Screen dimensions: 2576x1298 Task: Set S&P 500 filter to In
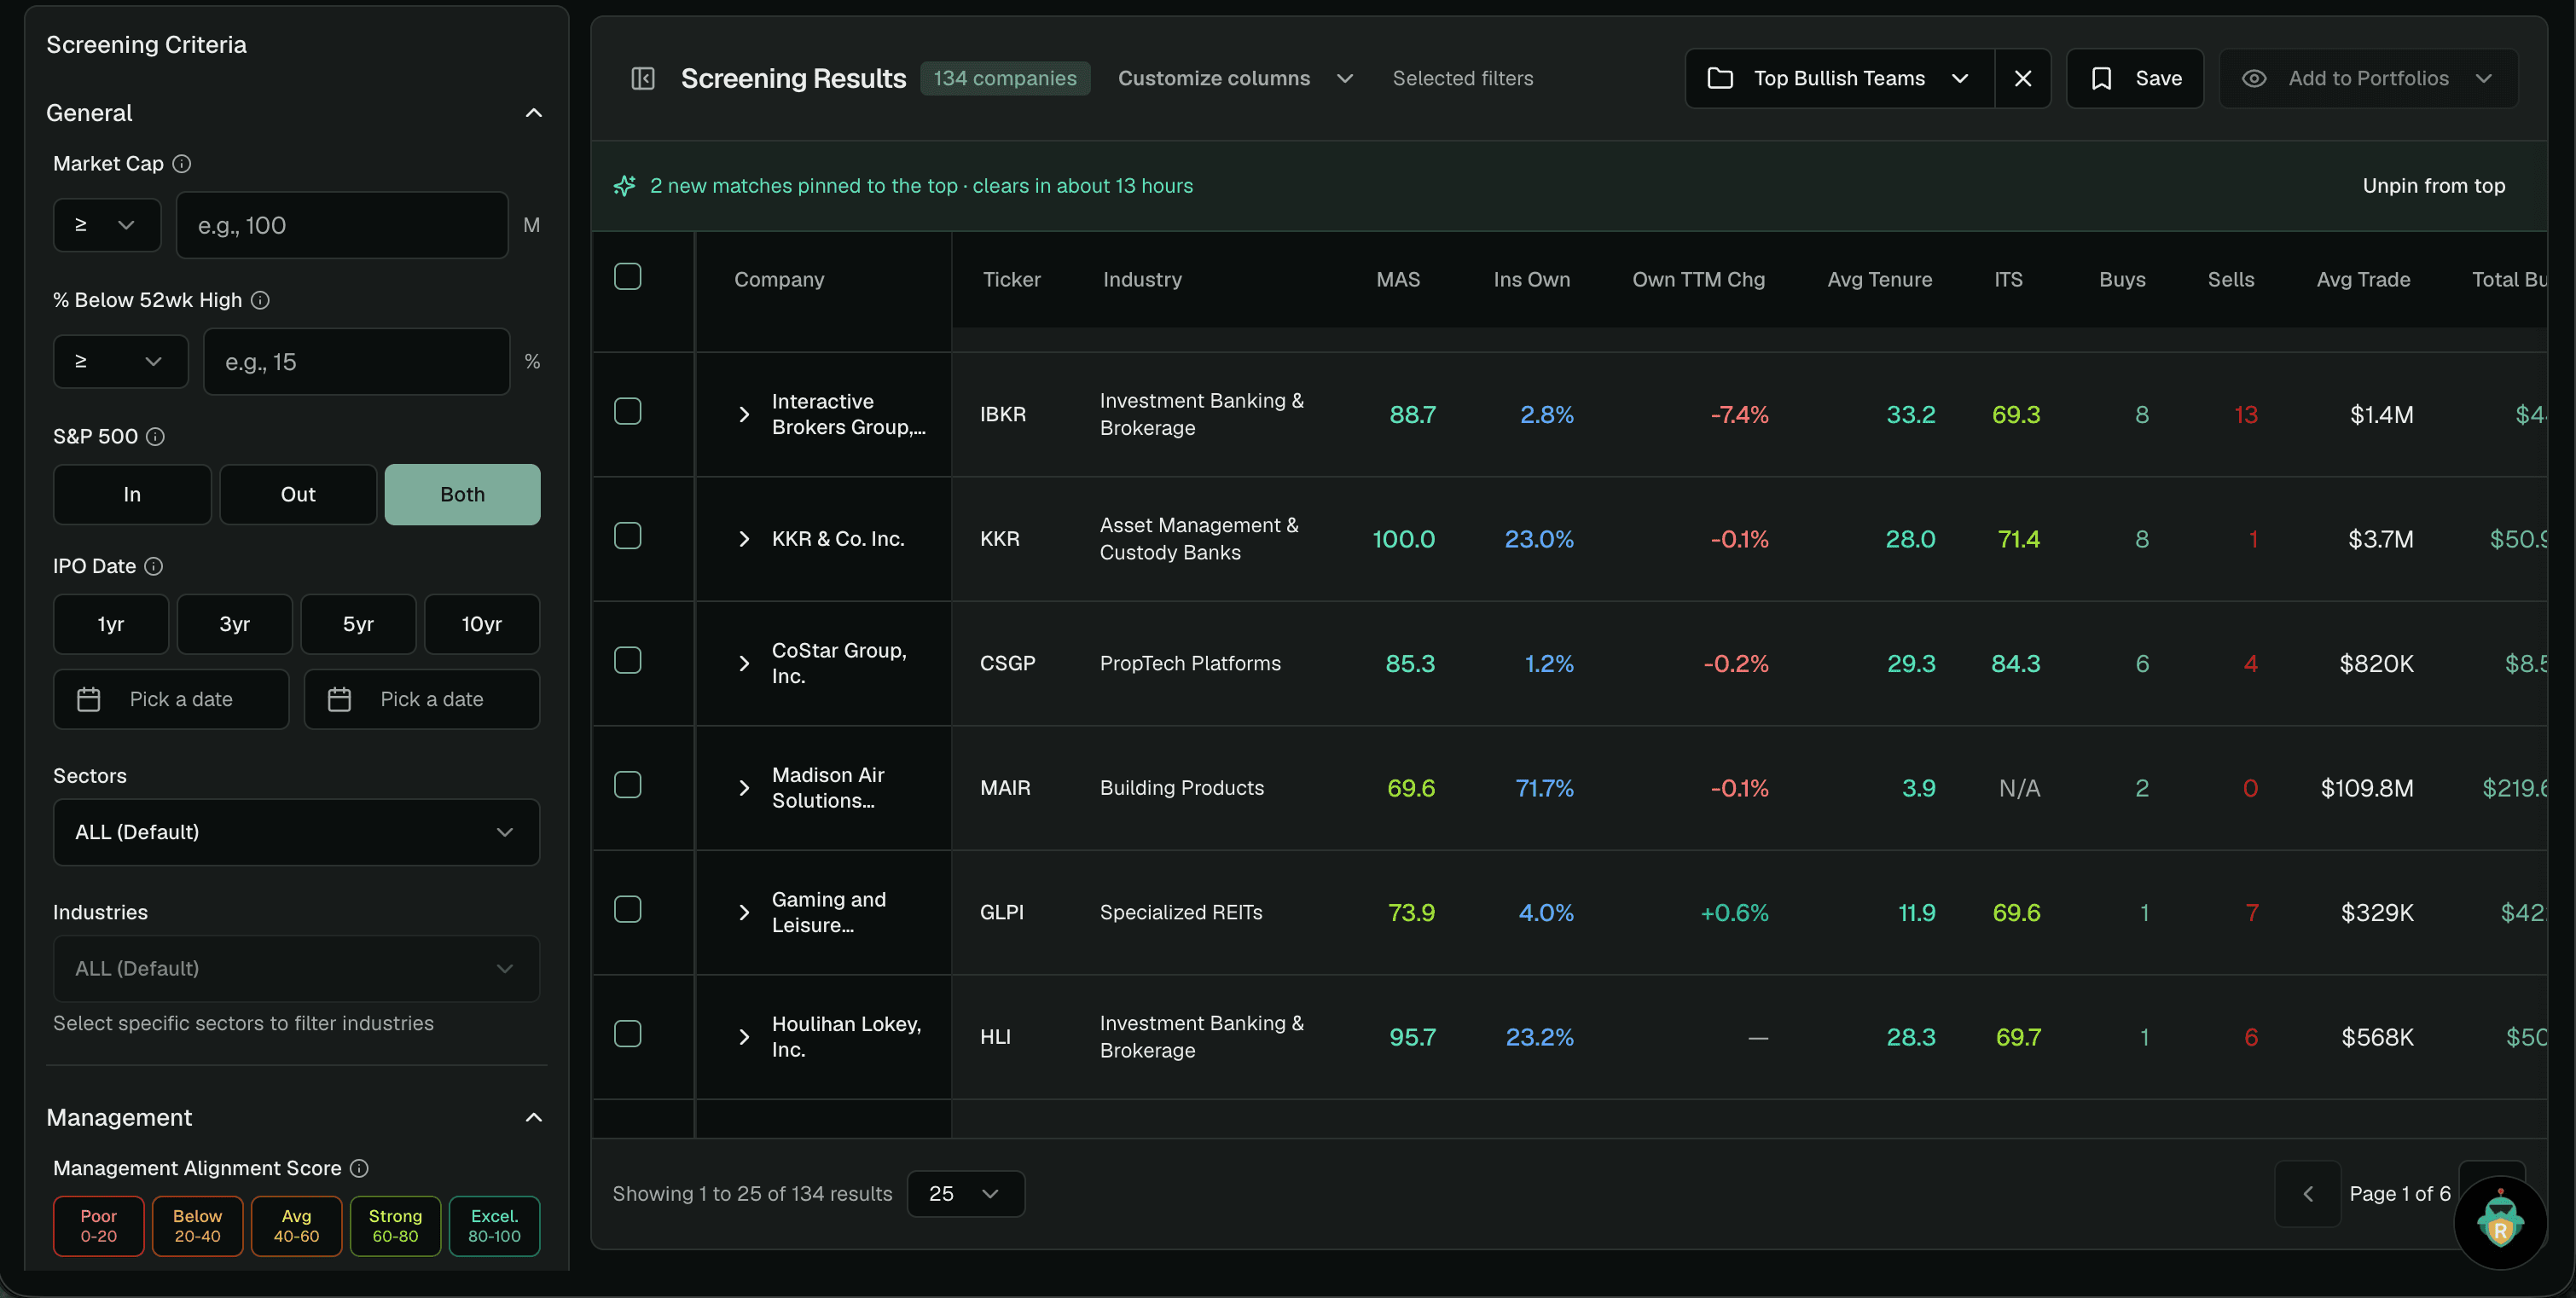[132, 494]
